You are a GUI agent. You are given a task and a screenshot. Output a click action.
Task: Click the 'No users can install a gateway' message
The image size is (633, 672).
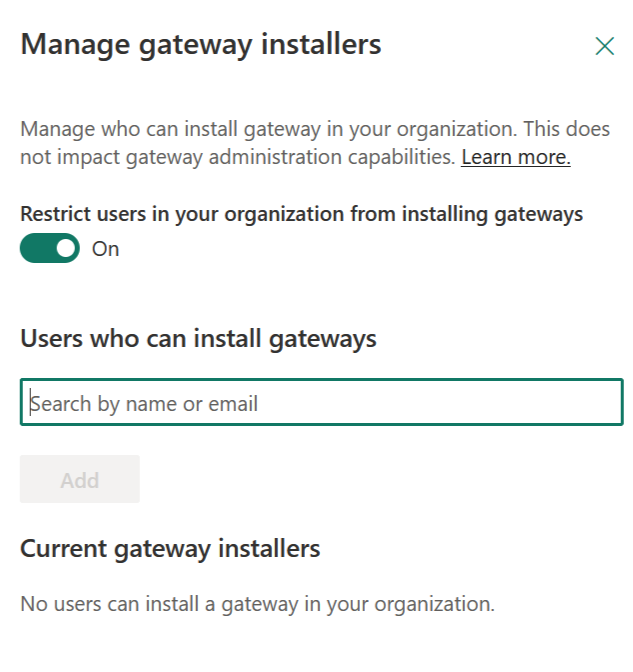click(257, 604)
